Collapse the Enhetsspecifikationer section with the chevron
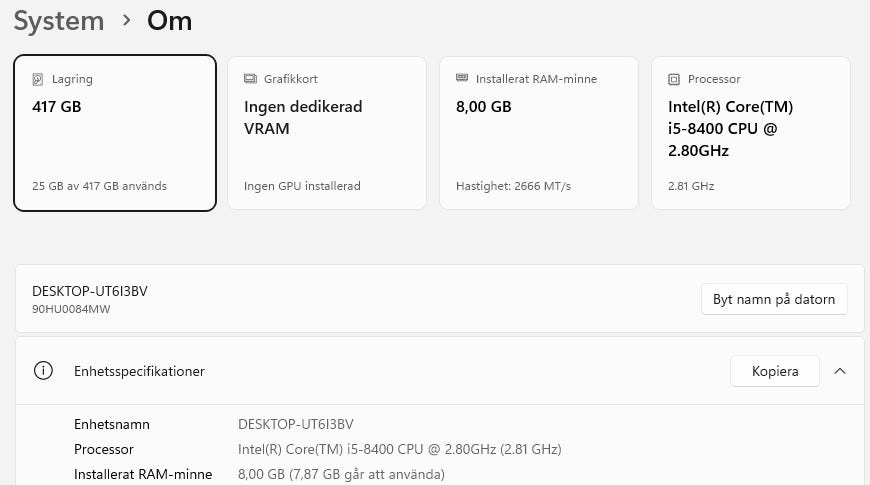The width and height of the screenshot is (870, 485). (x=840, y=371)
